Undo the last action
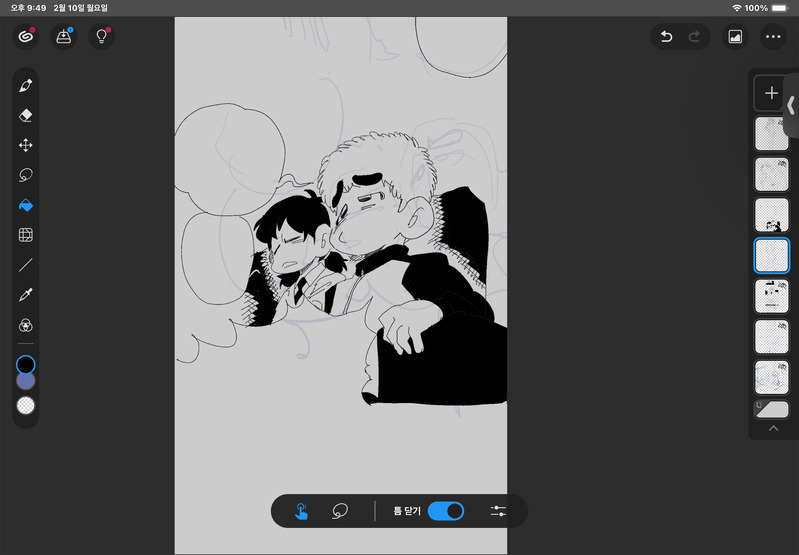 666,37
